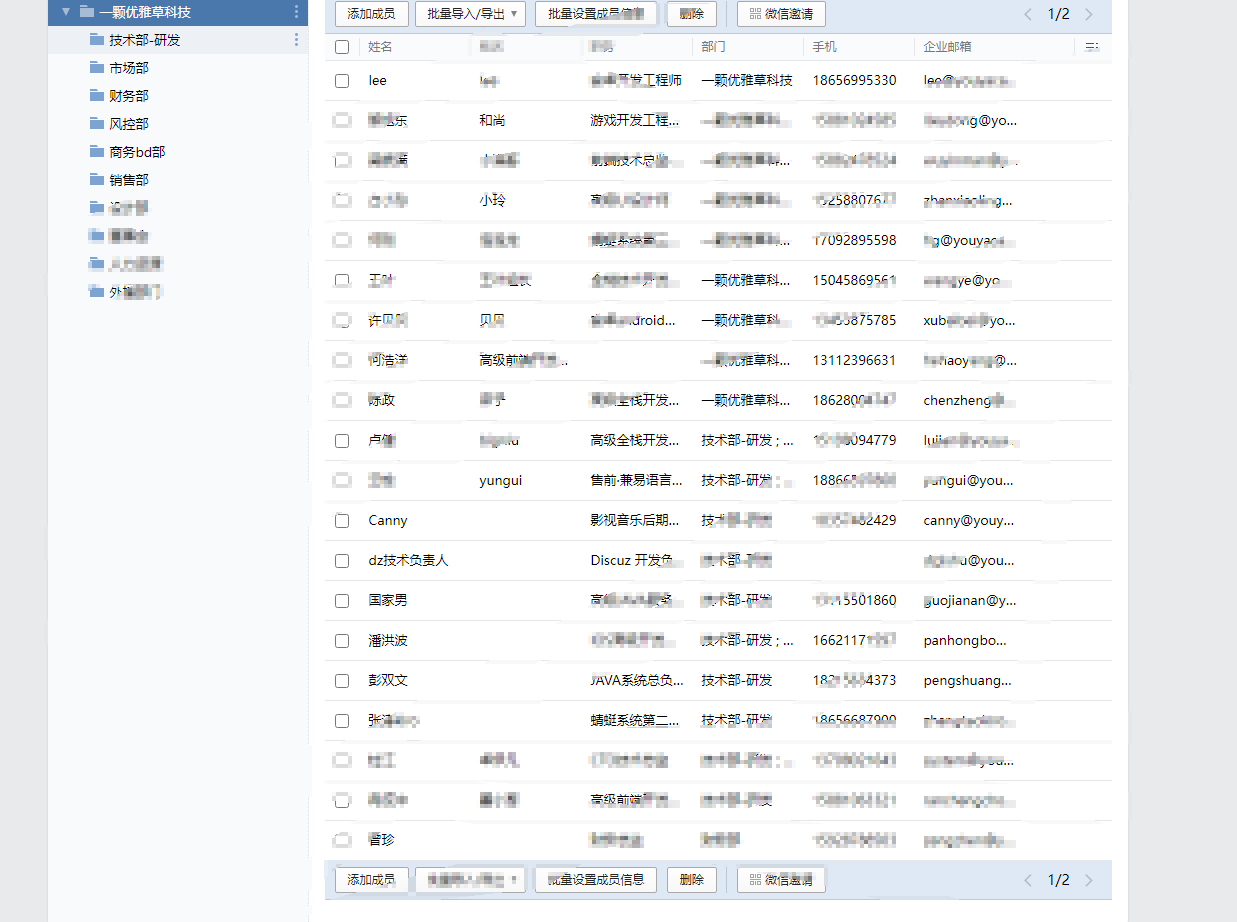The image size is (1237, 922).
Task: Tick the checkbox for 彭双文
Action: coord(342,680)
